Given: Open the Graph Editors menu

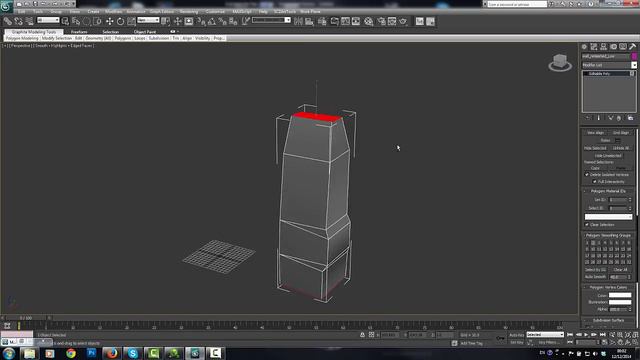Looking at the screenshot, I should click(161, 11).
